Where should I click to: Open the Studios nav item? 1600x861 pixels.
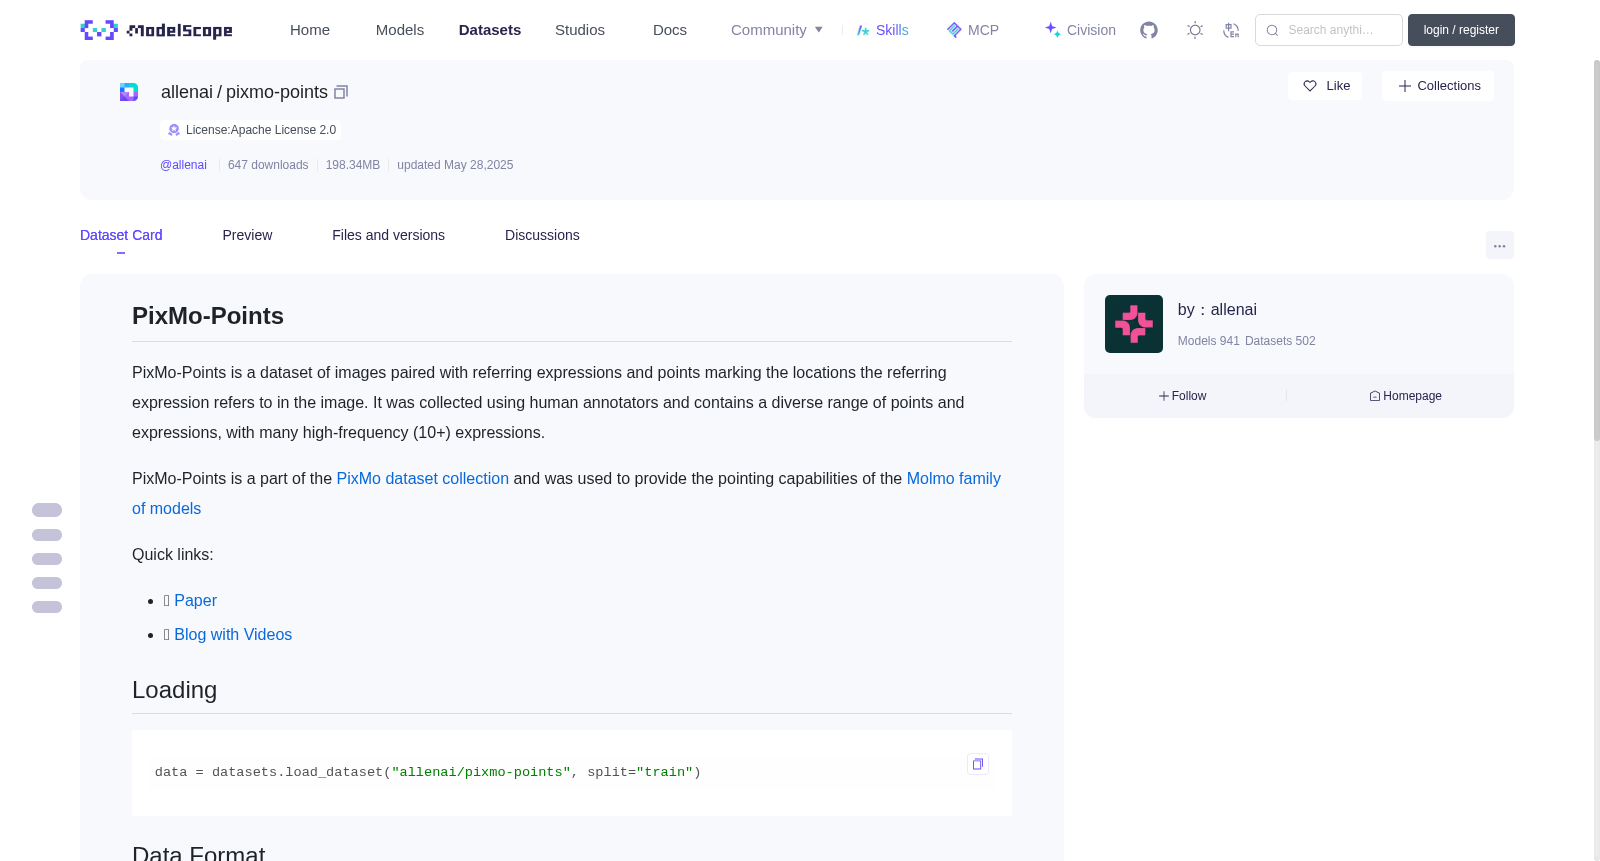click(580, 30)
